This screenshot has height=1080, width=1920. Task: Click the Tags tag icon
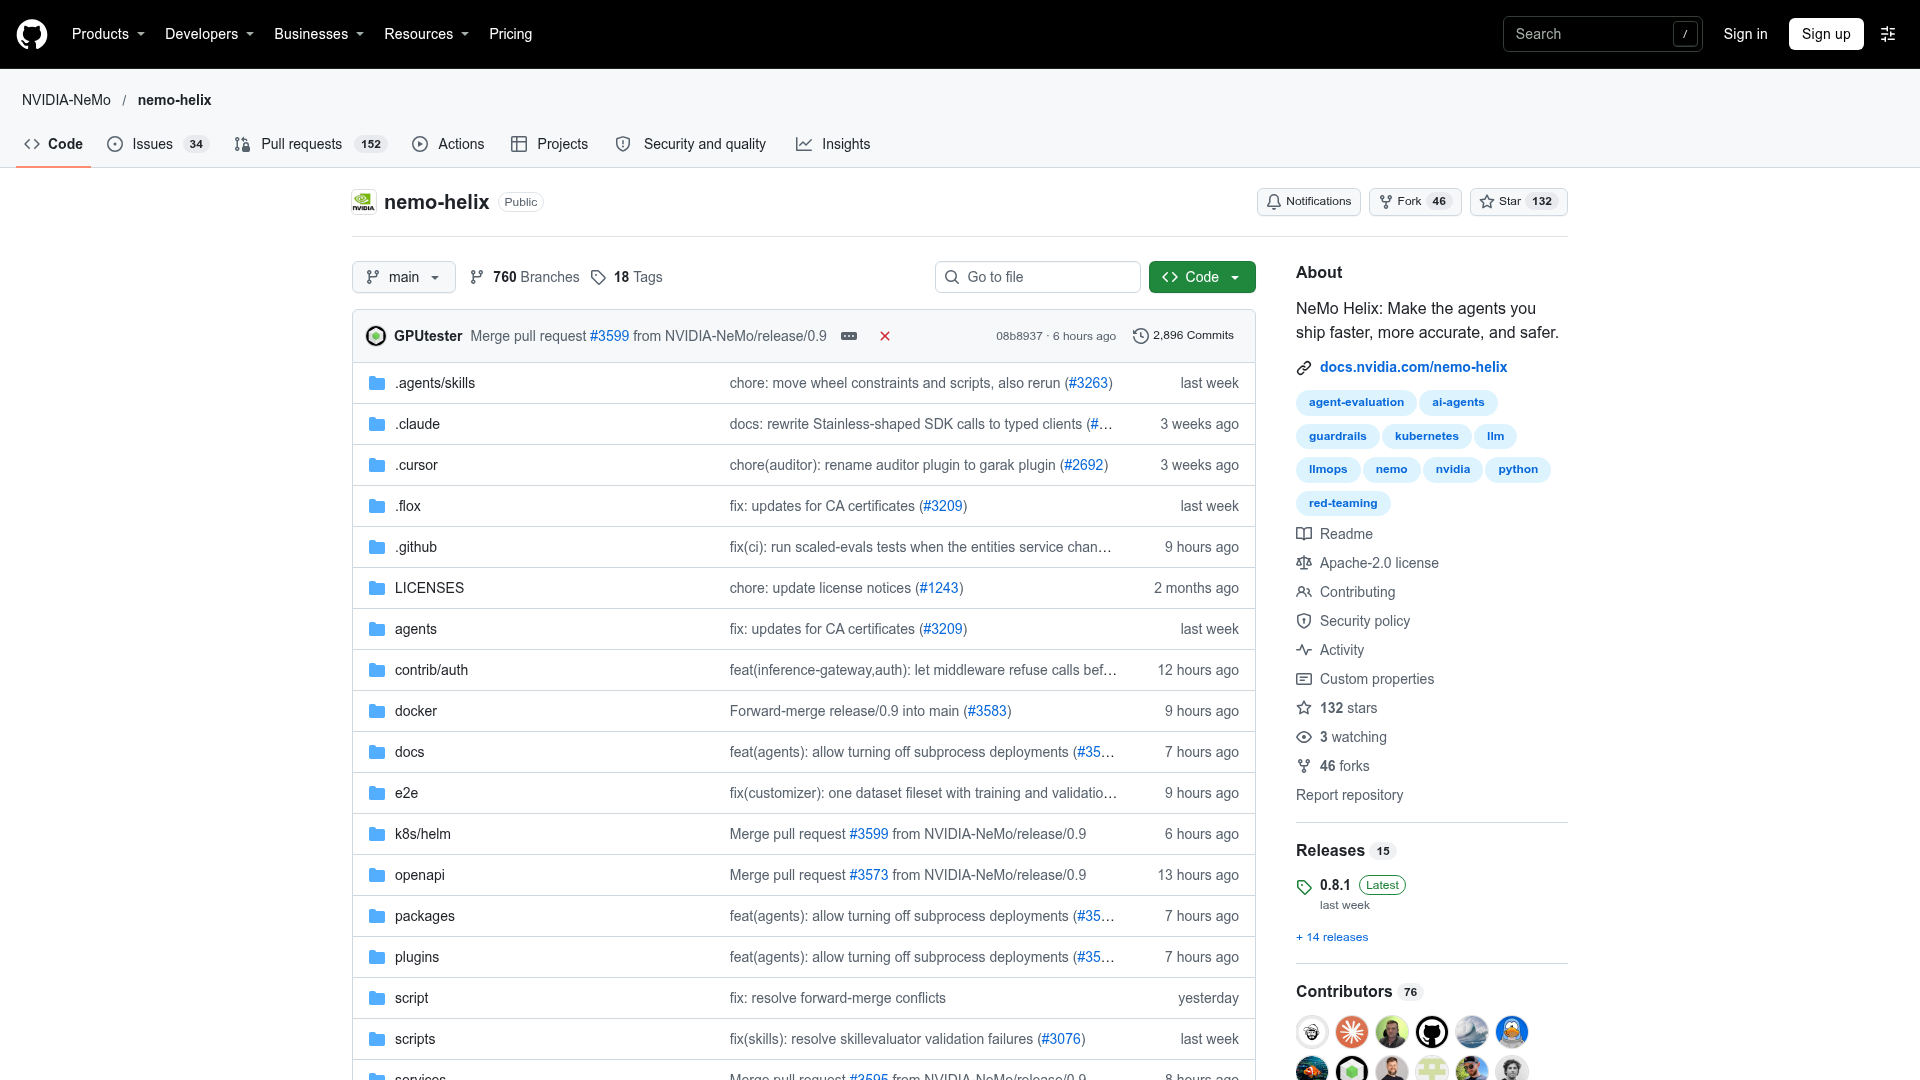[598, 277]
